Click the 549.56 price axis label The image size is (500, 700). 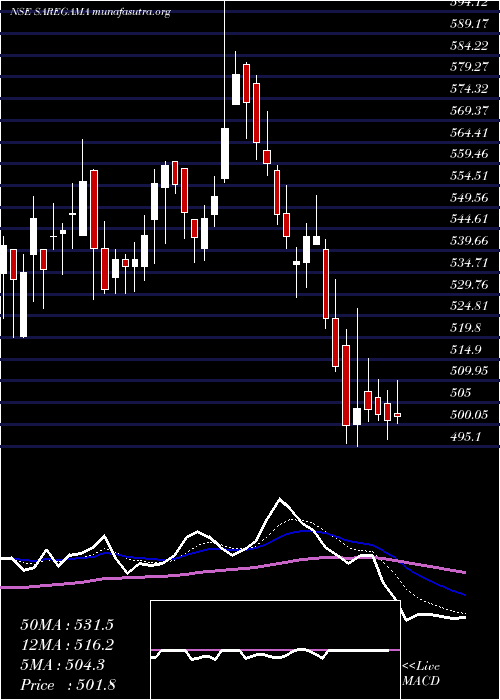(x=468, y=197)
